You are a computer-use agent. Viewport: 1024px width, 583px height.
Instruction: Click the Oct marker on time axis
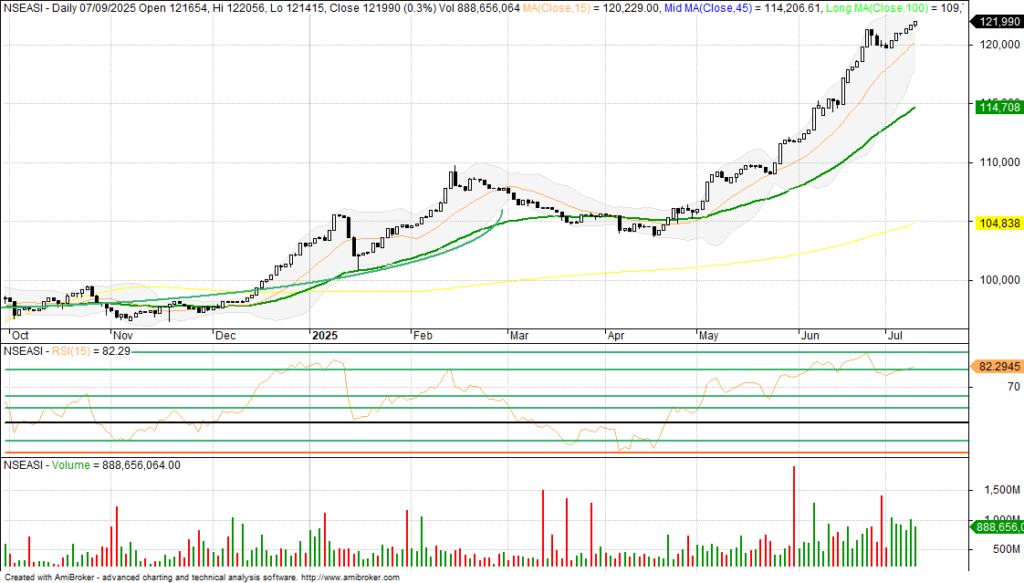[21, 337]
